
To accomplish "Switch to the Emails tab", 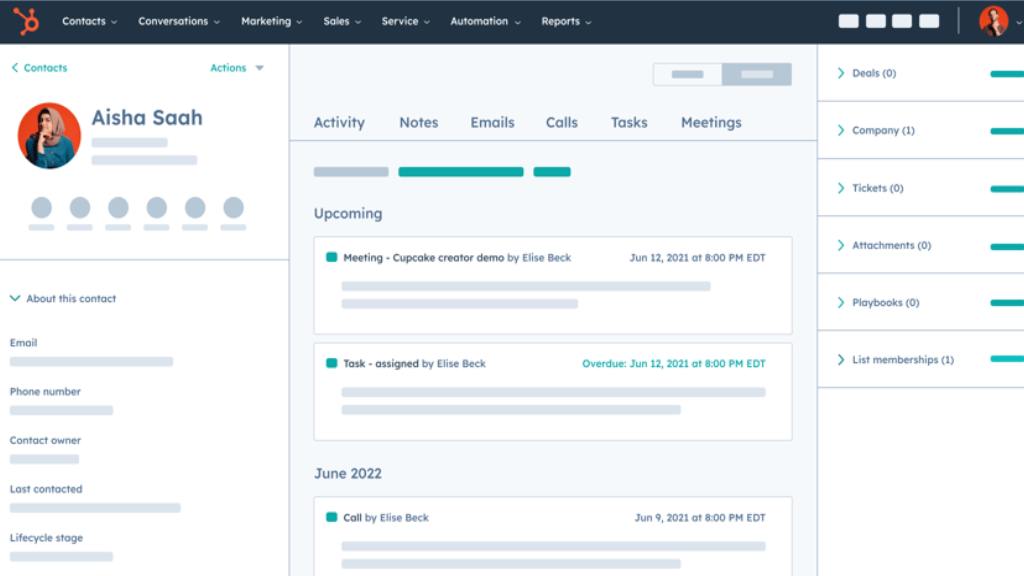I will point(492,122).
